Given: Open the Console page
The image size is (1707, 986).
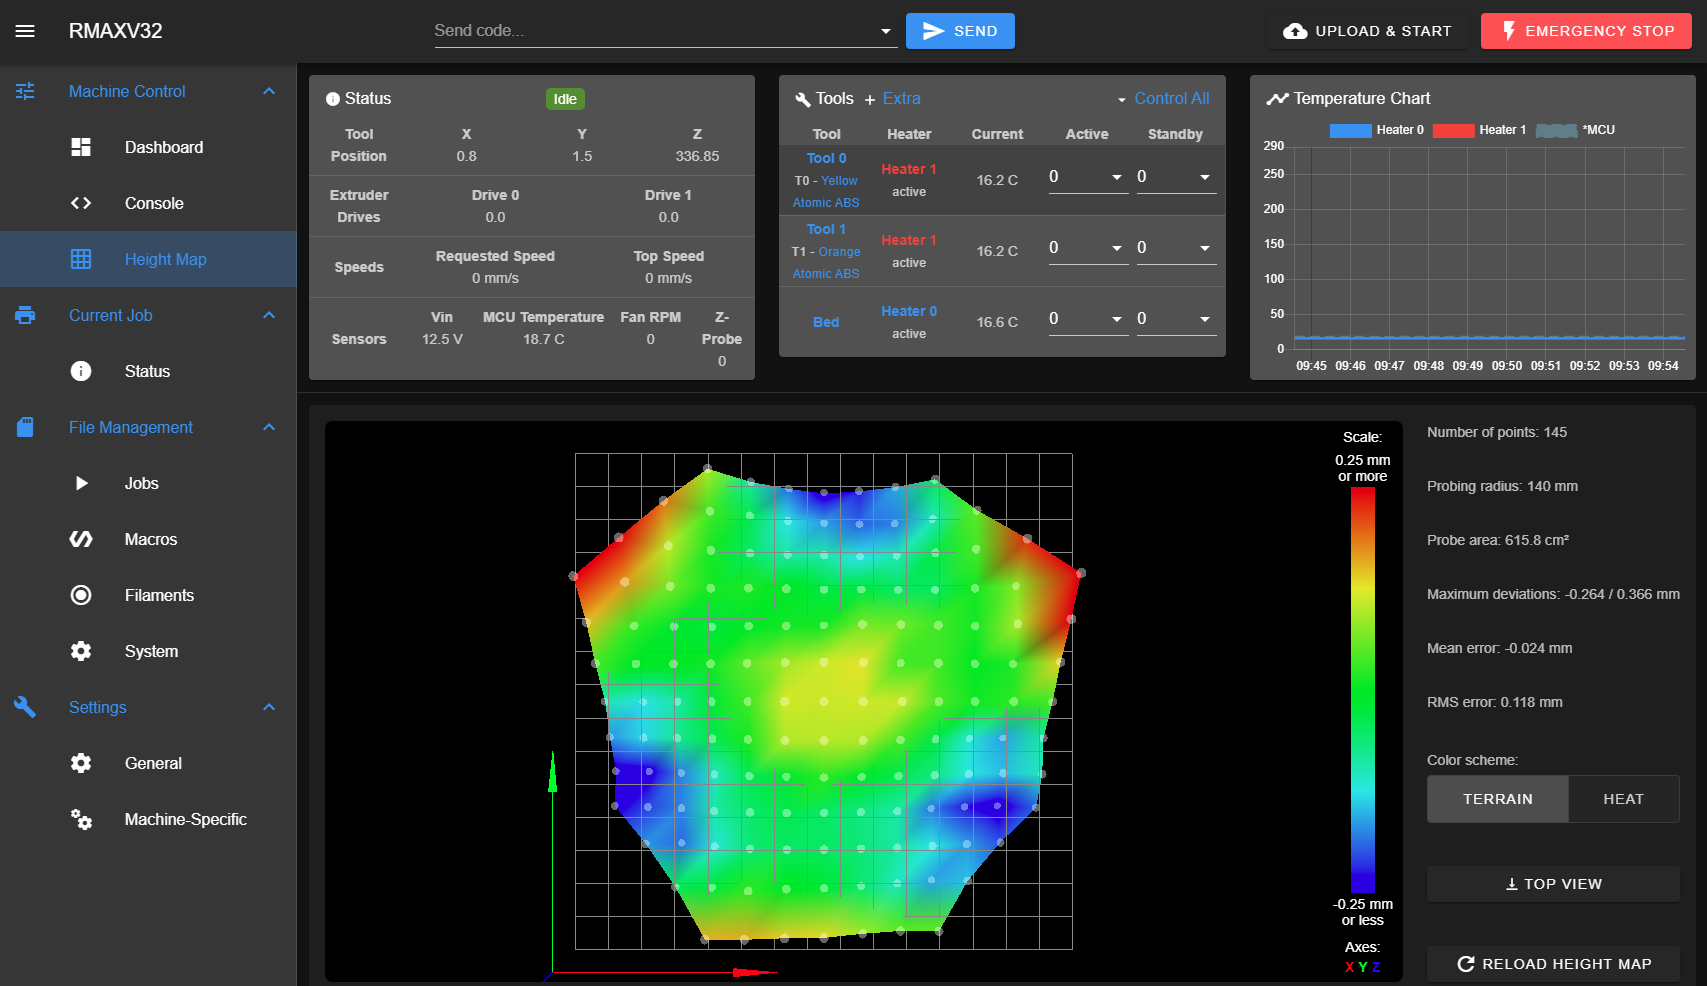Looking at the screenshot, I should pyautogui.click(x=148, y=203).
